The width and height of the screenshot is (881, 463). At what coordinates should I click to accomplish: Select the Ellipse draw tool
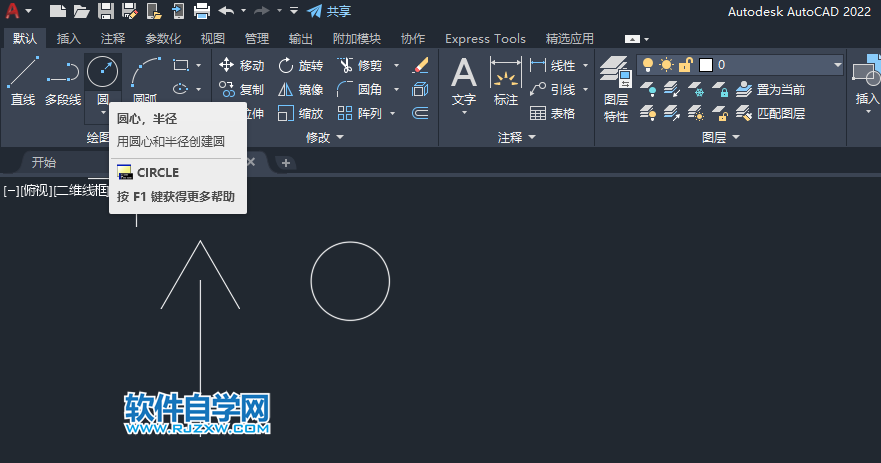coord(180,89)
